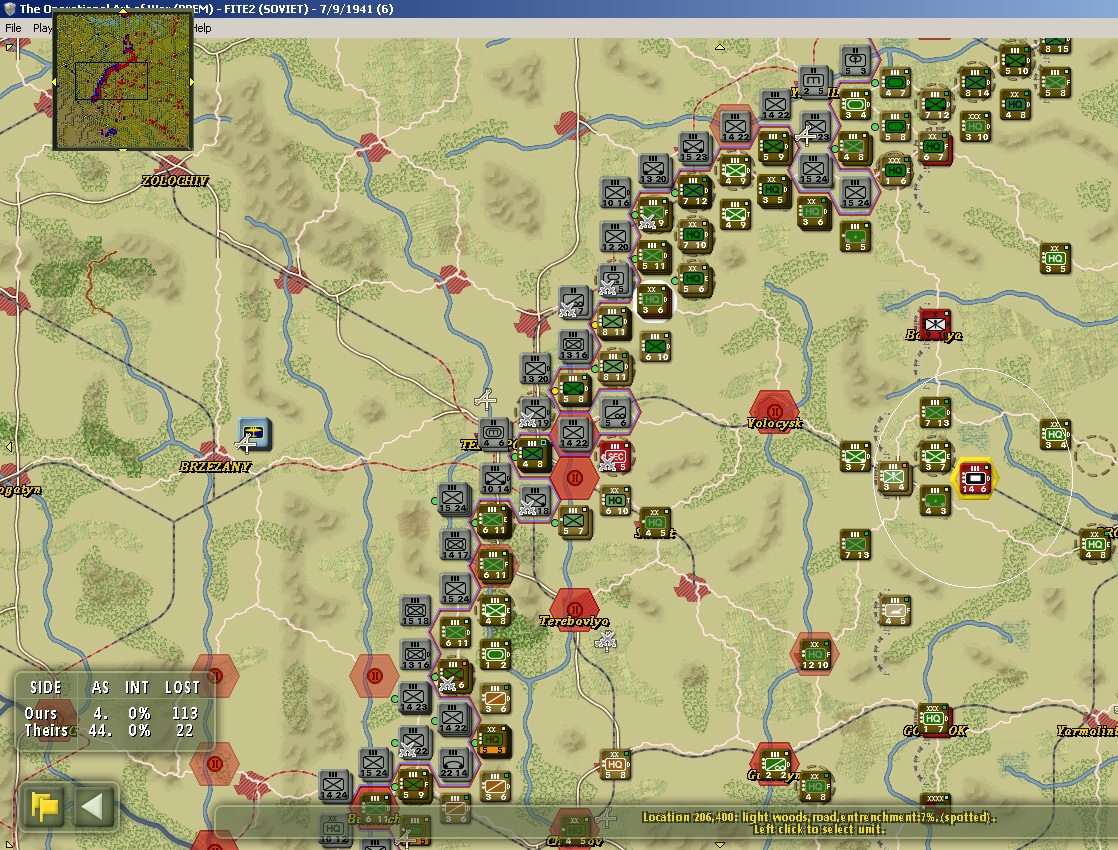This screenshot has height=850, width=1118.
Task: Select the German infantry unit 10 16
Action: [x=615, y=193]
